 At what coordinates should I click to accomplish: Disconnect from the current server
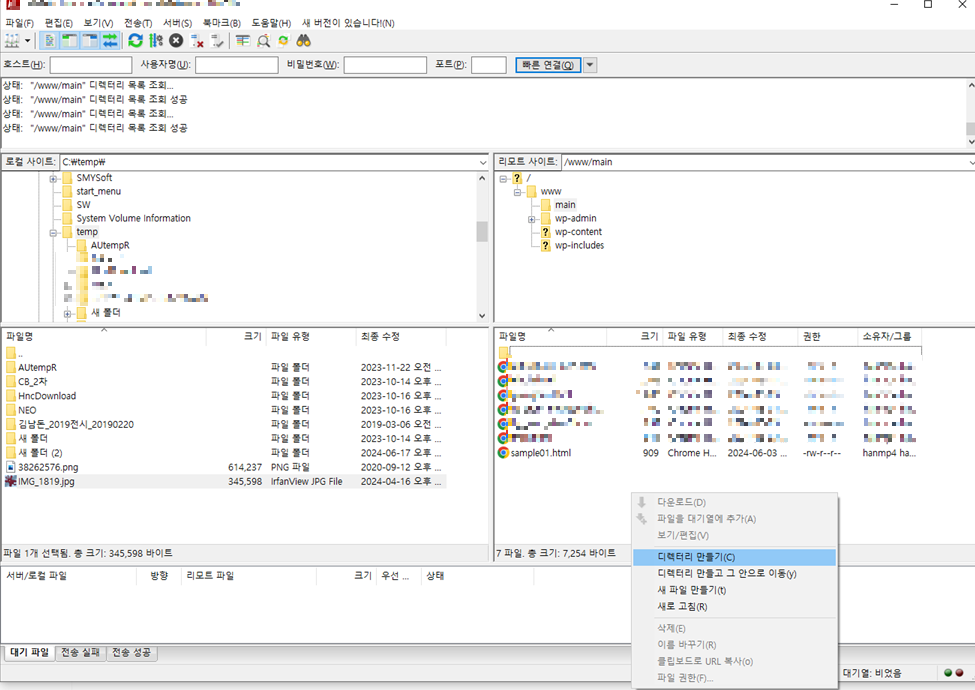click(x=198, y=40)
